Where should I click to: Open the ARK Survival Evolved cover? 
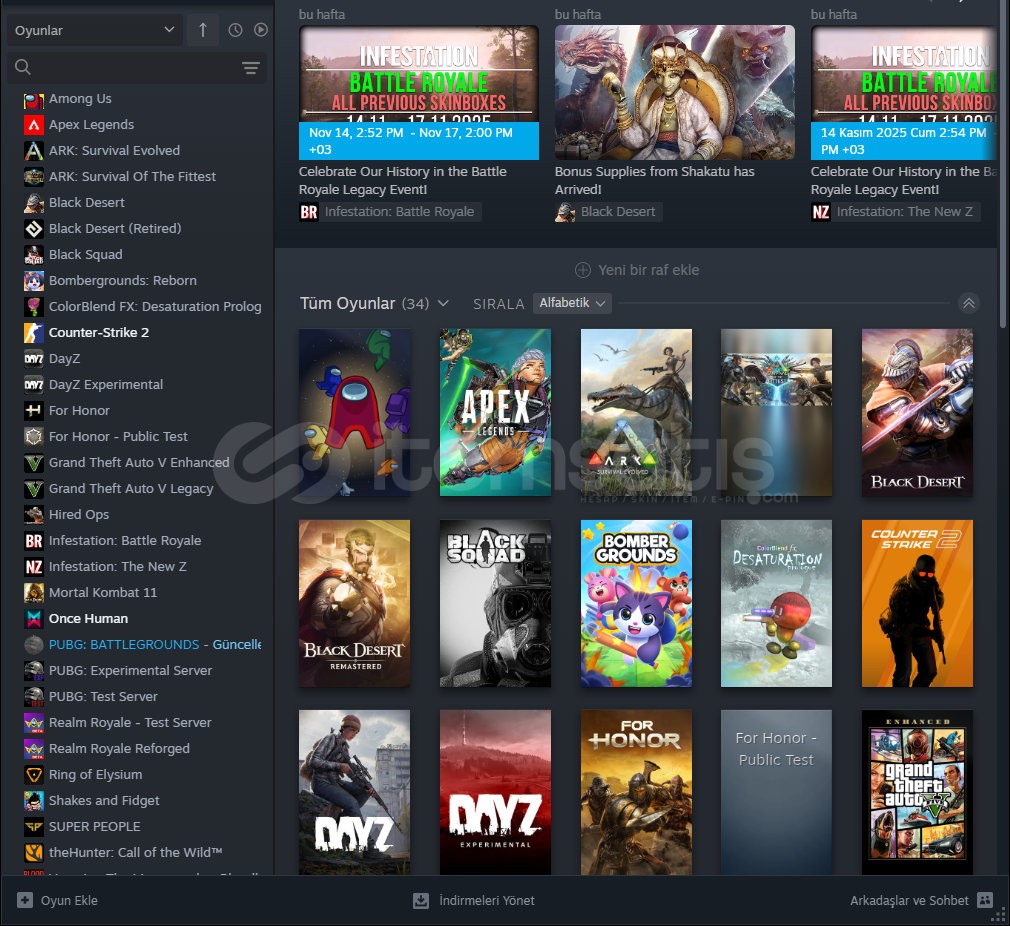[x=636, y=413]
